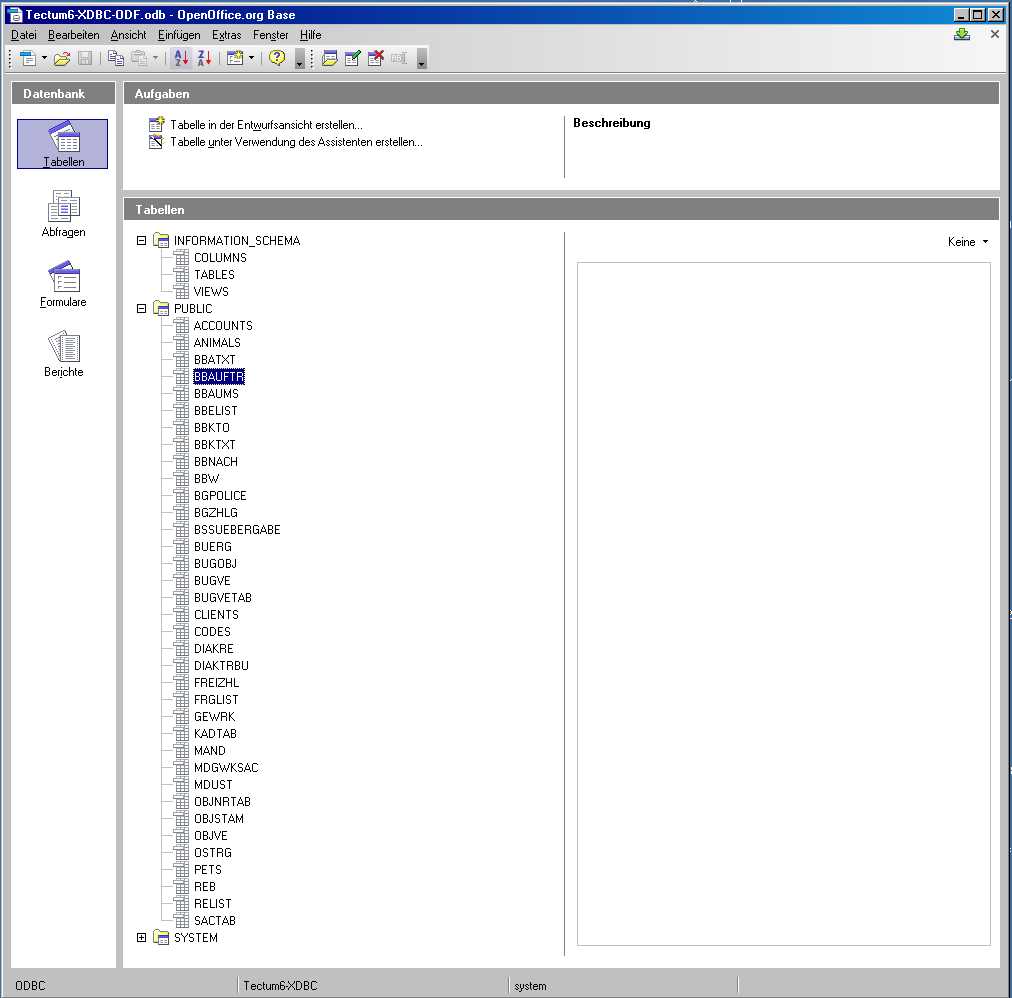
Task: Open the Keine preview mode dropdown
Action: (967, 241)
